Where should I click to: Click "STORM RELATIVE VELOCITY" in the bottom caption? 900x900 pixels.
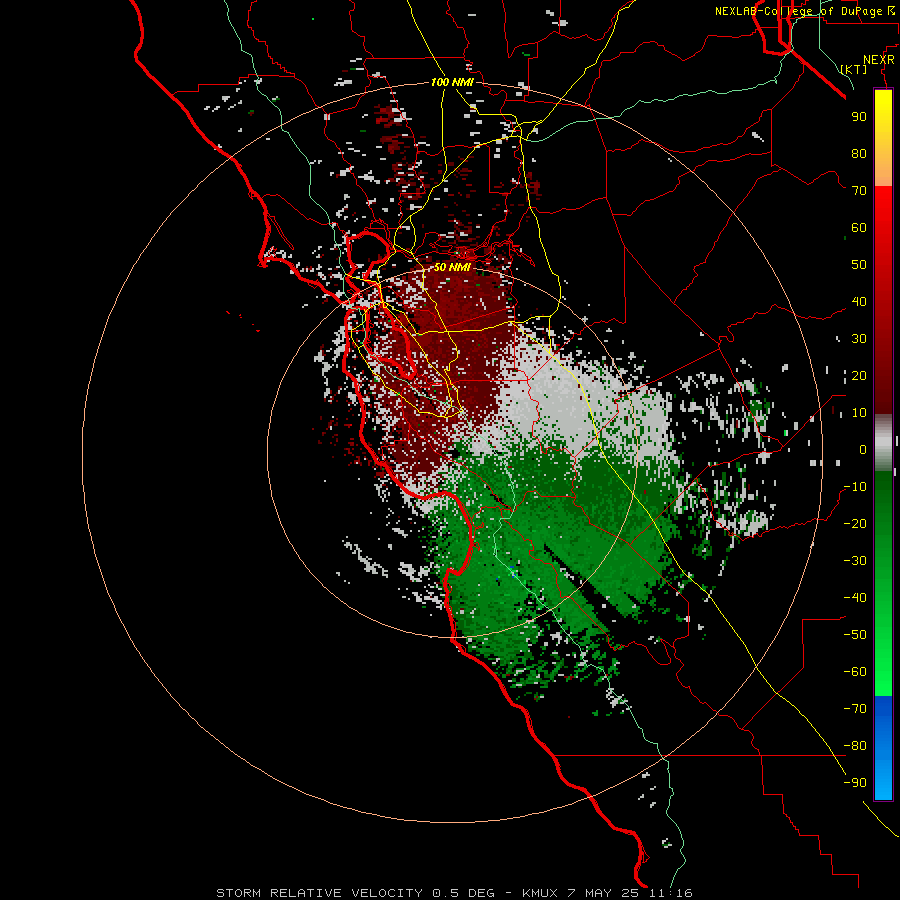[x=321, y=893]
